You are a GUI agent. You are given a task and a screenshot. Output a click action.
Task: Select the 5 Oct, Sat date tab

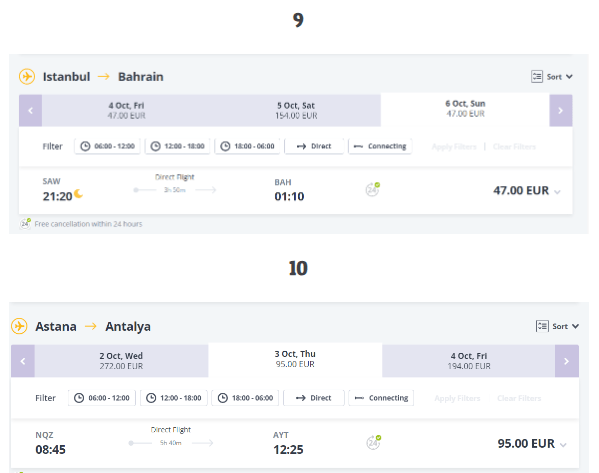296,110
